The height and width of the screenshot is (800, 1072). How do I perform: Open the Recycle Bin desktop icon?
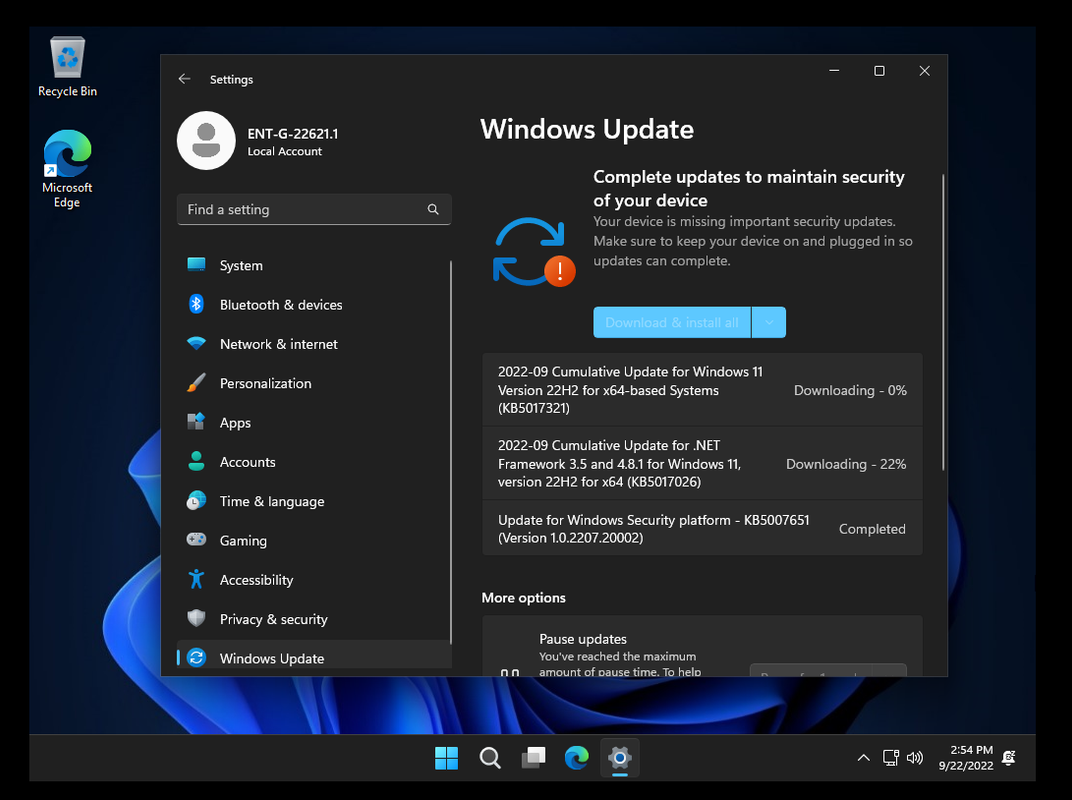[67, 67]
